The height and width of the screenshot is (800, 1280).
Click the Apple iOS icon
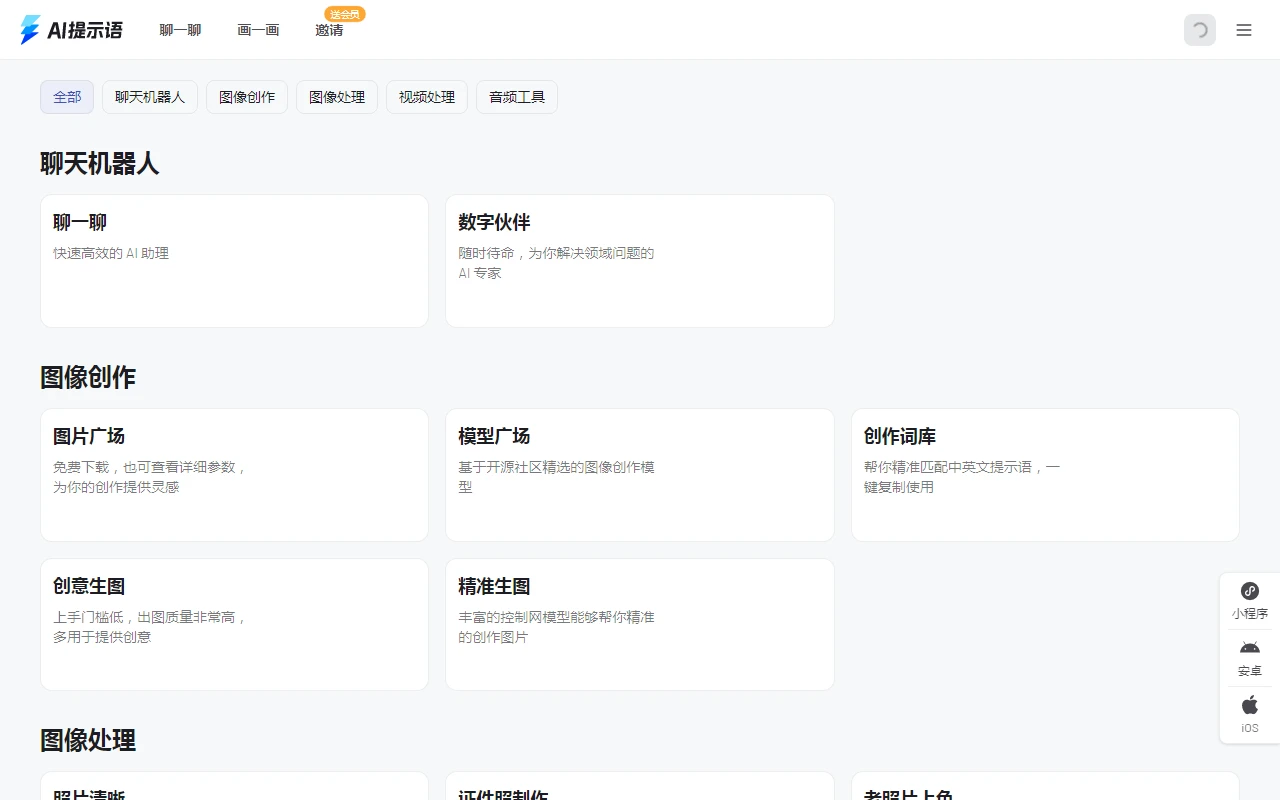click(1249, 710)
